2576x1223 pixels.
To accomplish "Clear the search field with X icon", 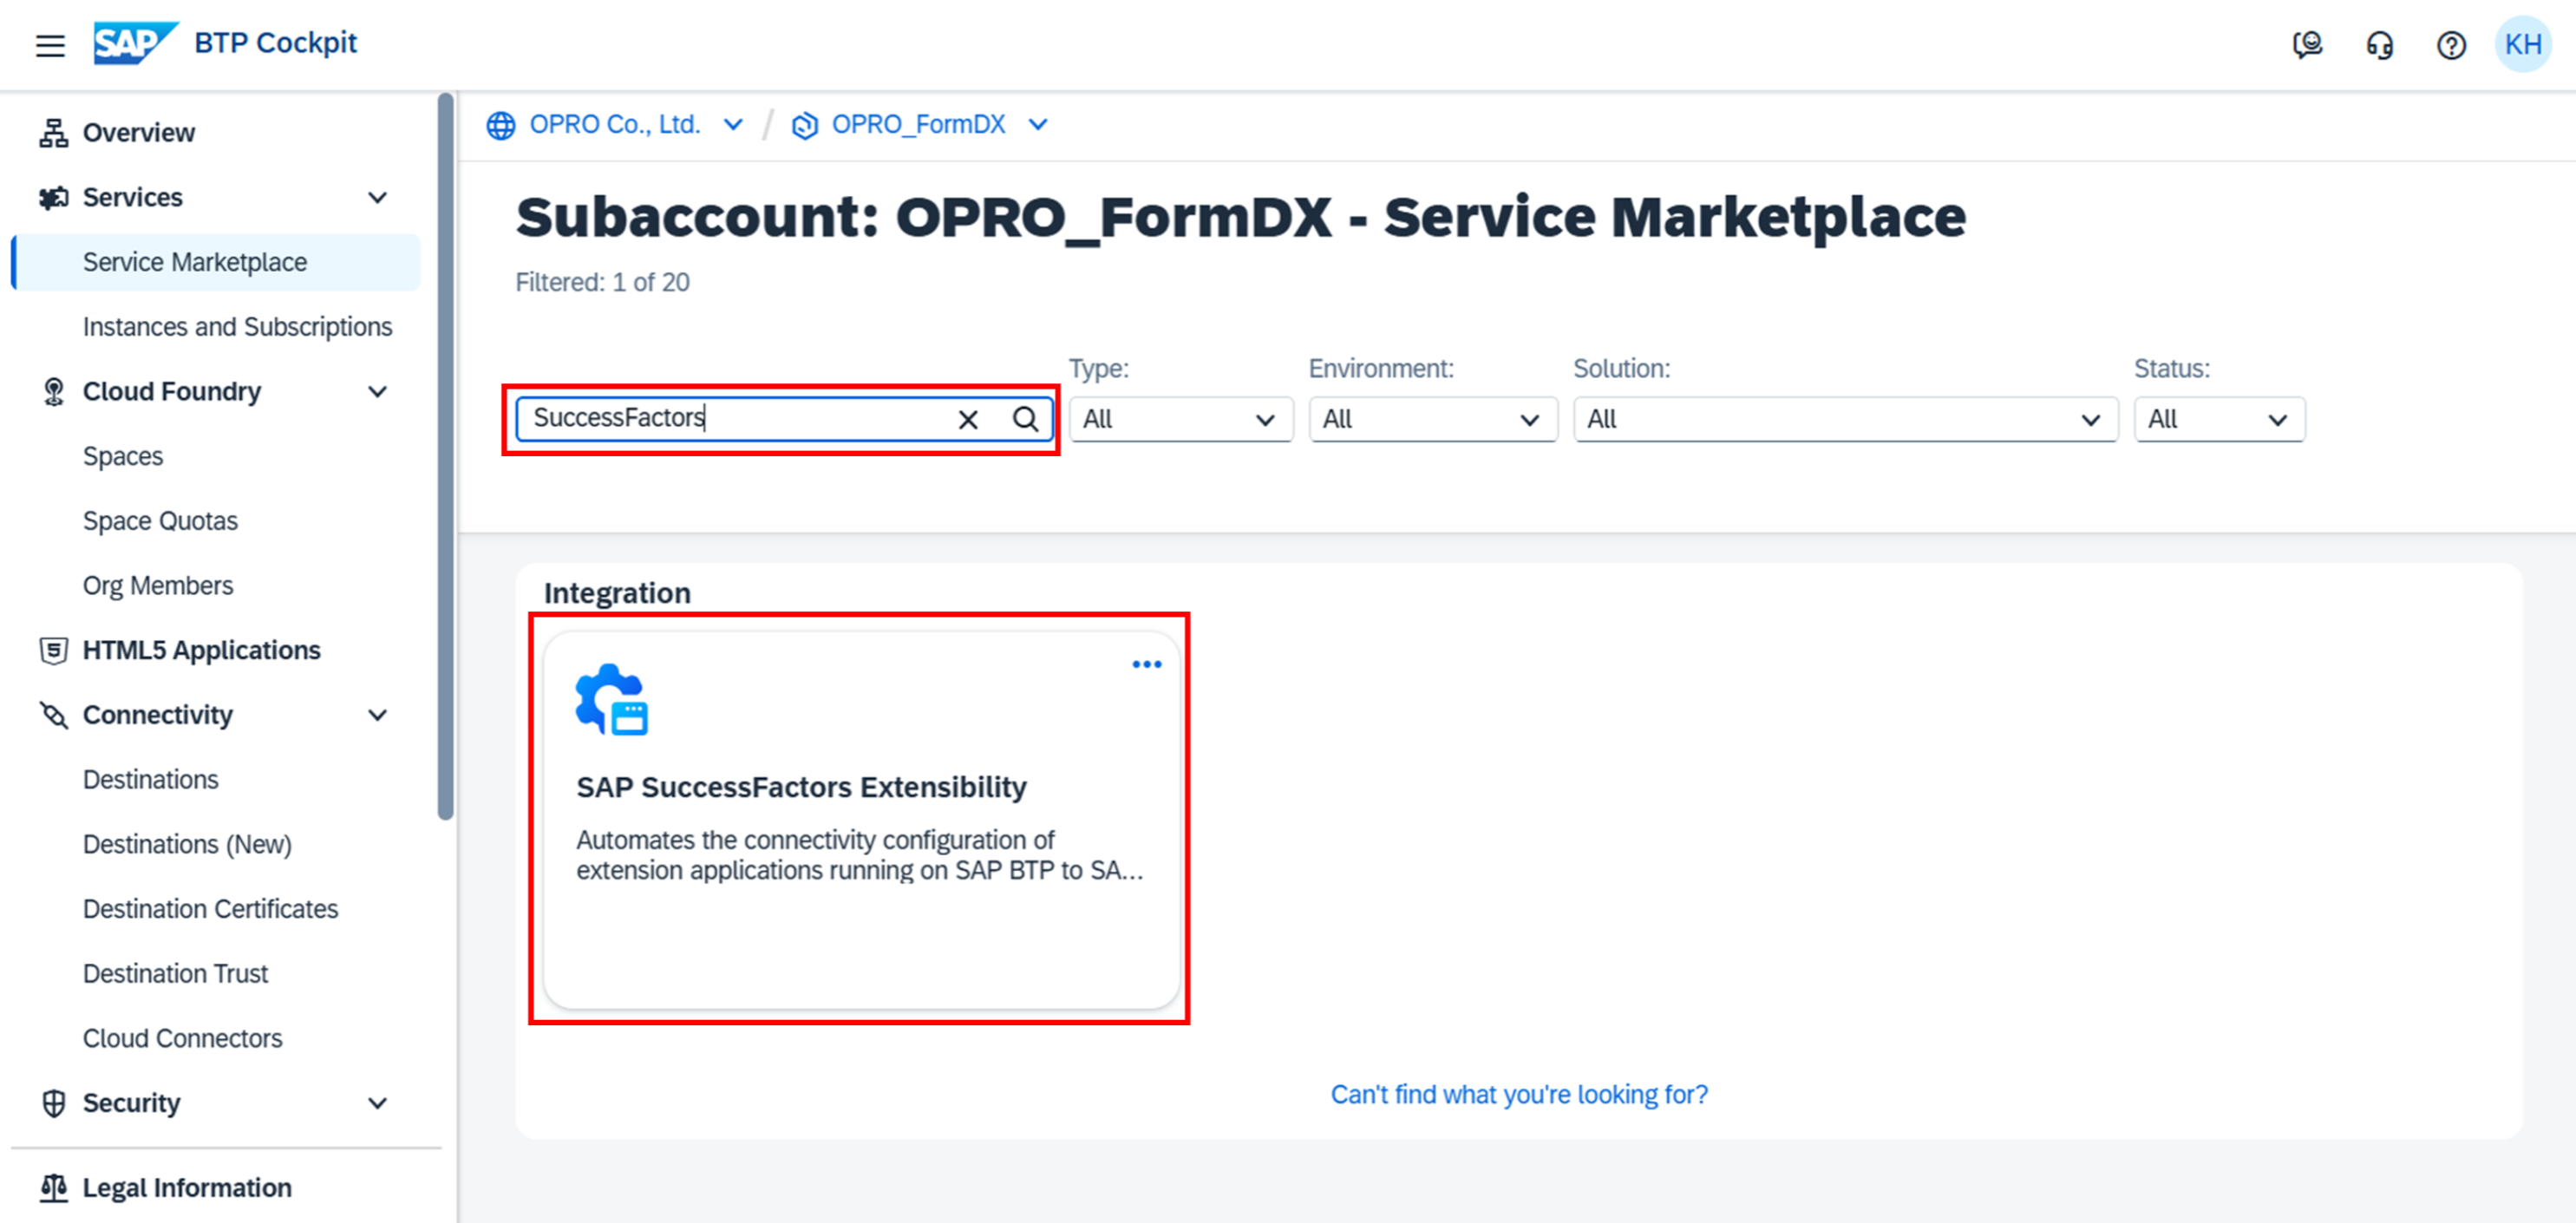I will coord(967,419).
